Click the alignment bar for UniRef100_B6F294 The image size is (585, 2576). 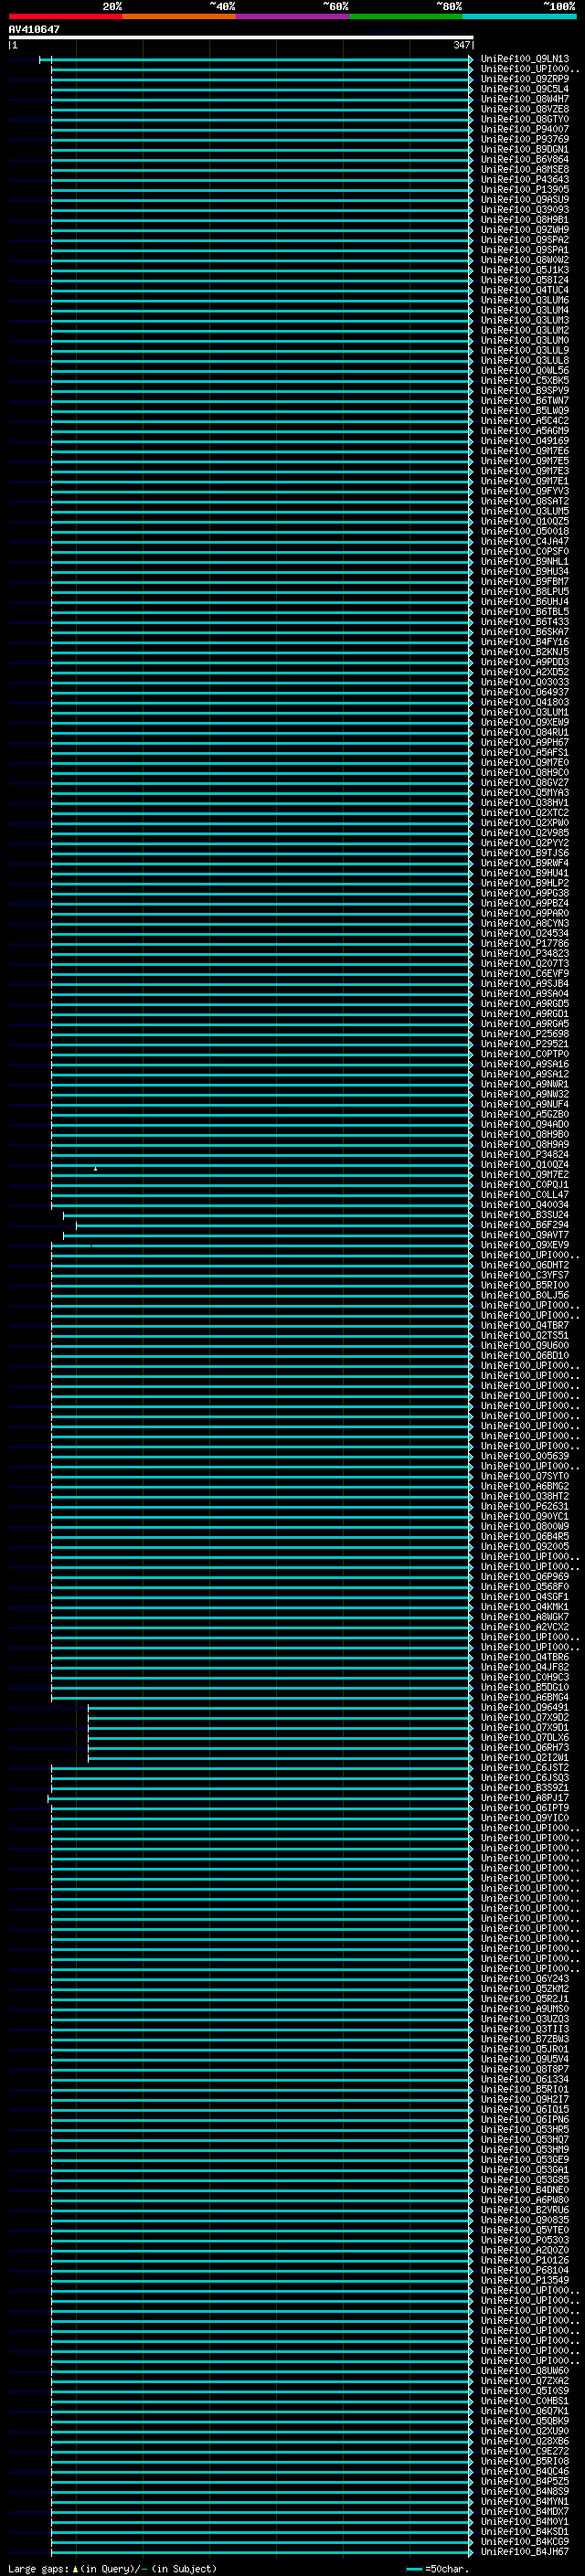coord(275,1225)
